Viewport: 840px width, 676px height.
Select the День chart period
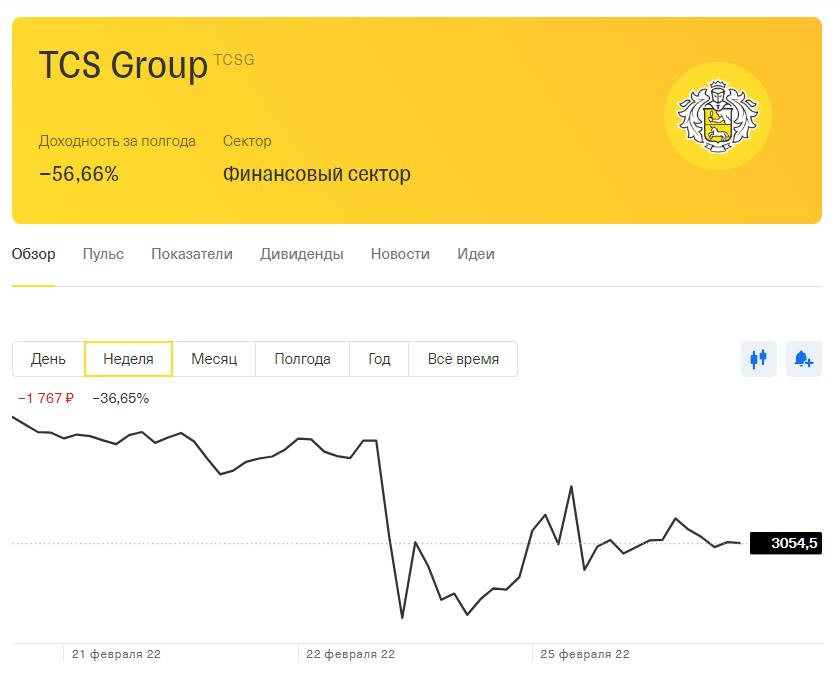(x=48, y=359)
